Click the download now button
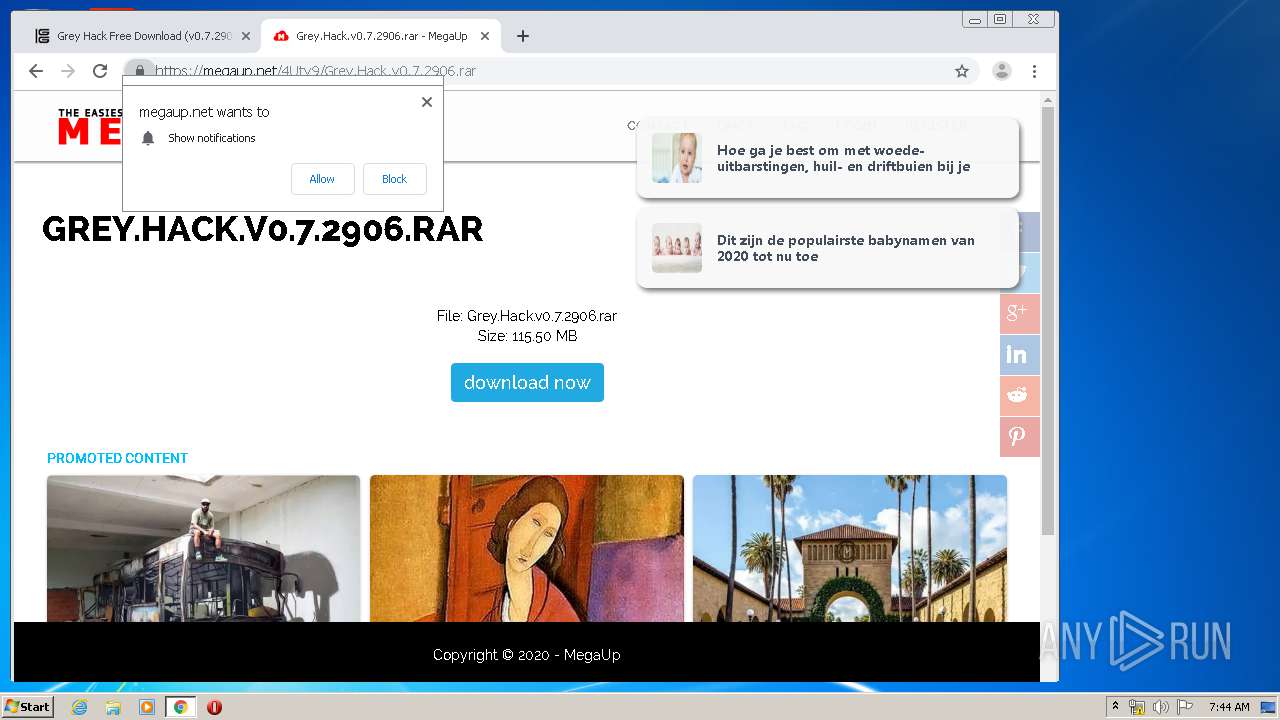Viewport: 1280px width, 720px height. point(527,383)
